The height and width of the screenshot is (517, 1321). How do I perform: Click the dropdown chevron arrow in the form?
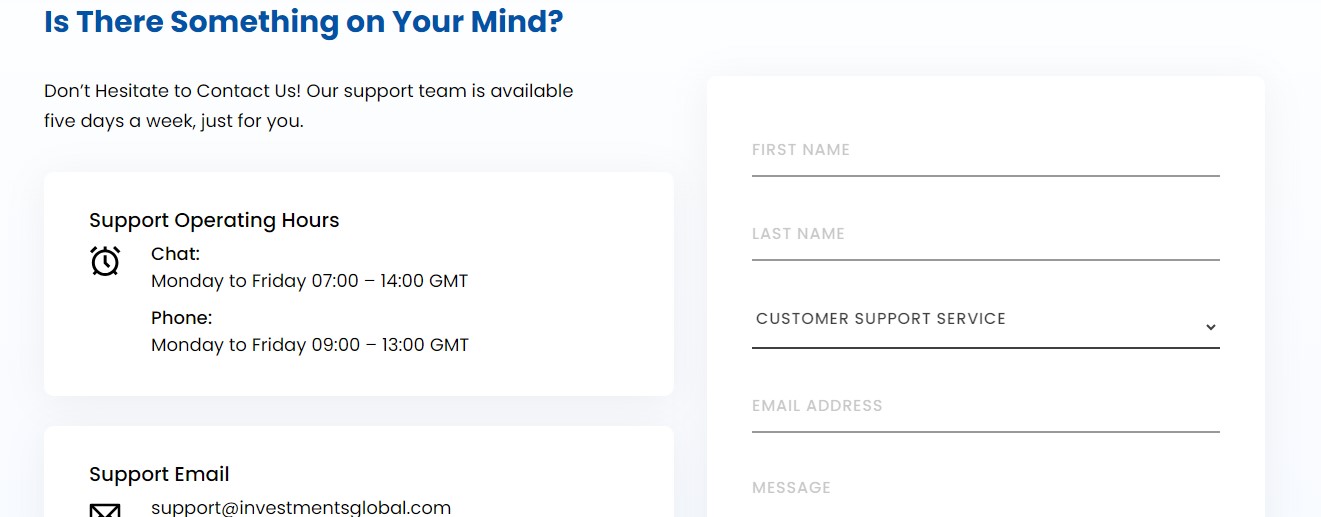click(x=1210, y=327)
